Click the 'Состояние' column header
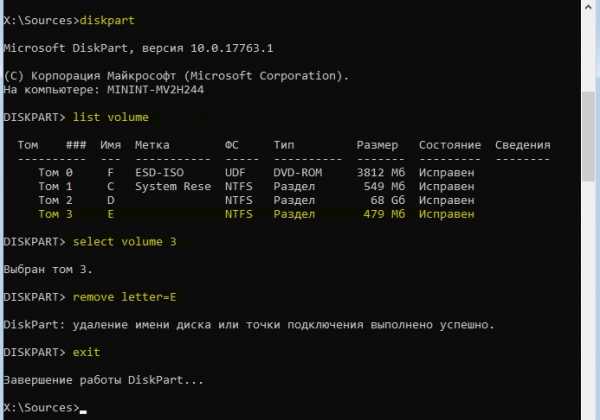The image size is (600, 420). pyautogui.click(x=450, y=145)
